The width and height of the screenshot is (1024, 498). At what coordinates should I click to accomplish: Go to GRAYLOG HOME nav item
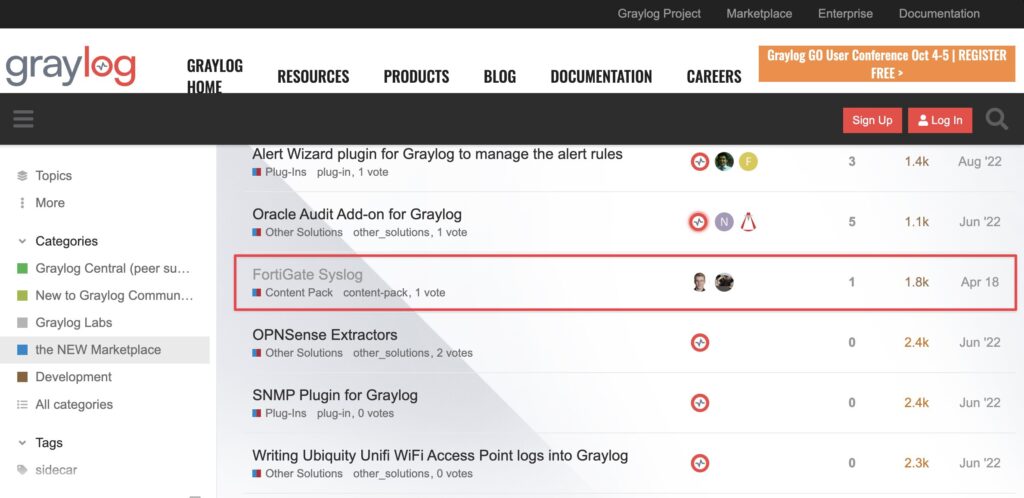[x=214, y=76]
